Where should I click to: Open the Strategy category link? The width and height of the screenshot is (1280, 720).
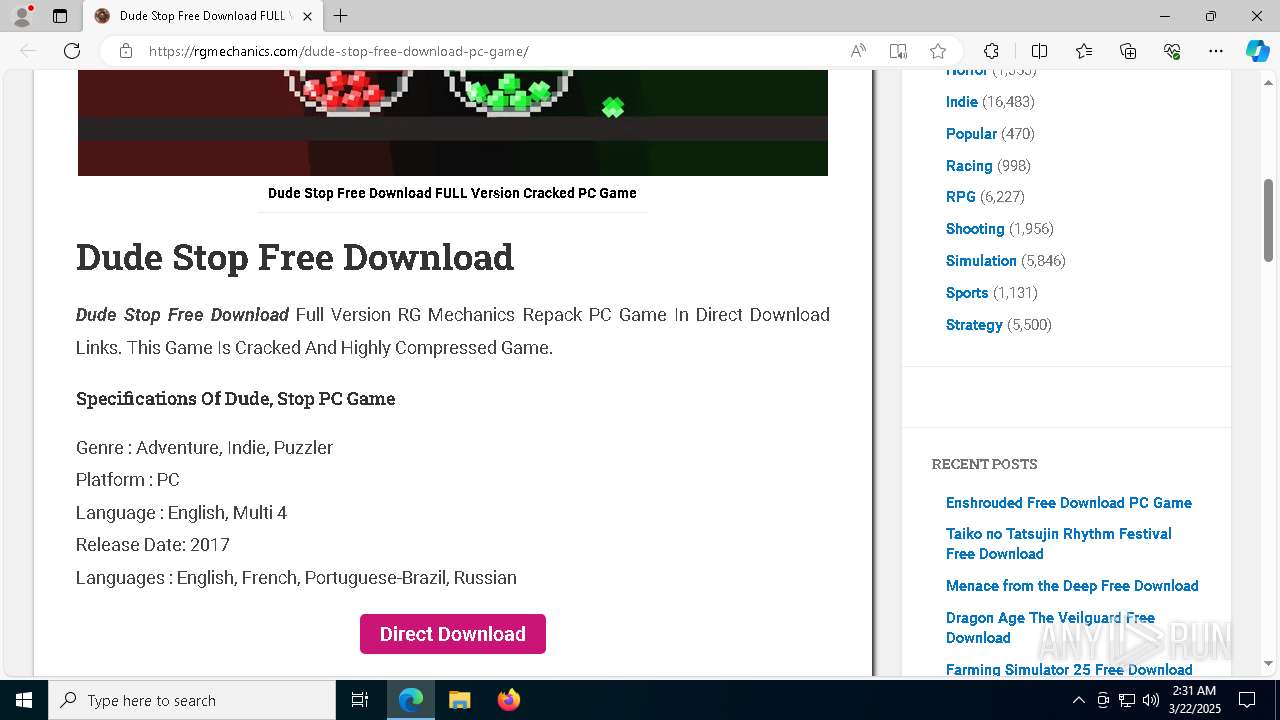[974, 325]
